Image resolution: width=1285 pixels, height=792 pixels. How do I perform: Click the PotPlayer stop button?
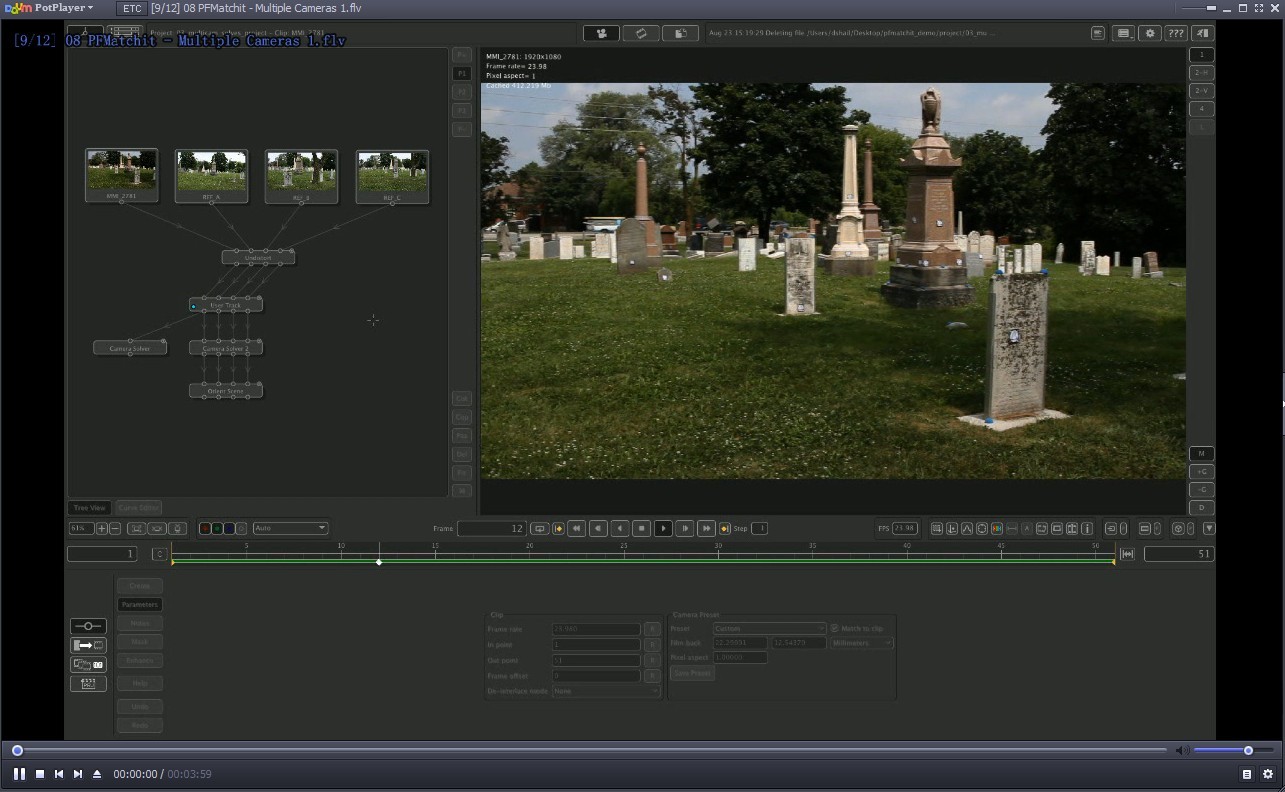pos(40,774)
